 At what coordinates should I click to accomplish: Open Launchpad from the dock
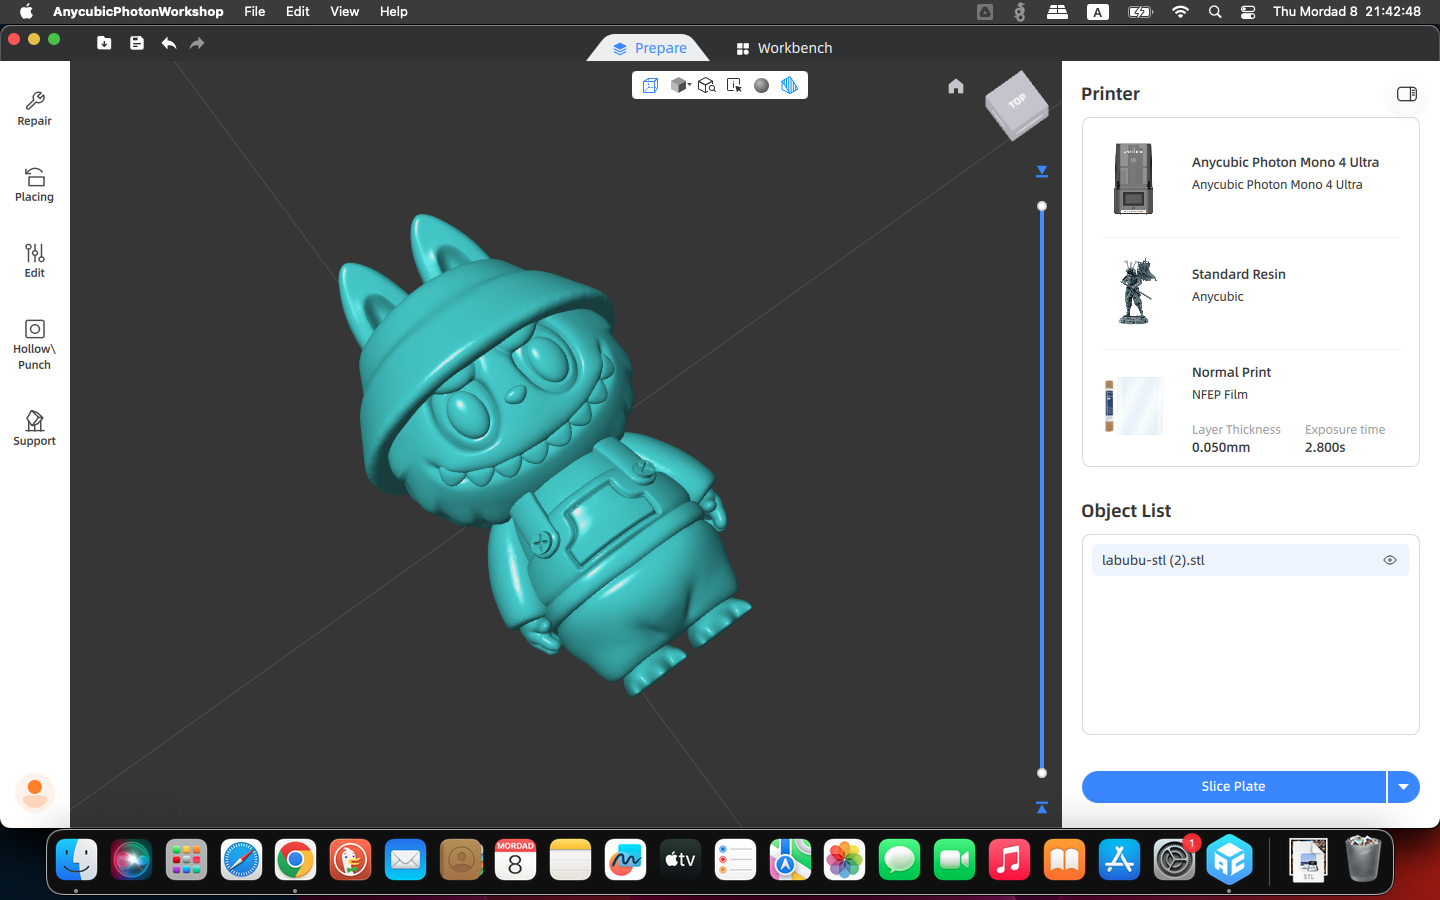click(x=186, y=859)
